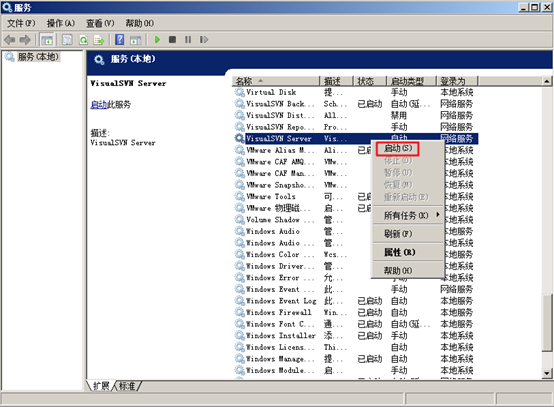The height and width of the screenshot is (407, 554).
Task: Sort by the 登录为 column header
Action: tap(458, 81)
